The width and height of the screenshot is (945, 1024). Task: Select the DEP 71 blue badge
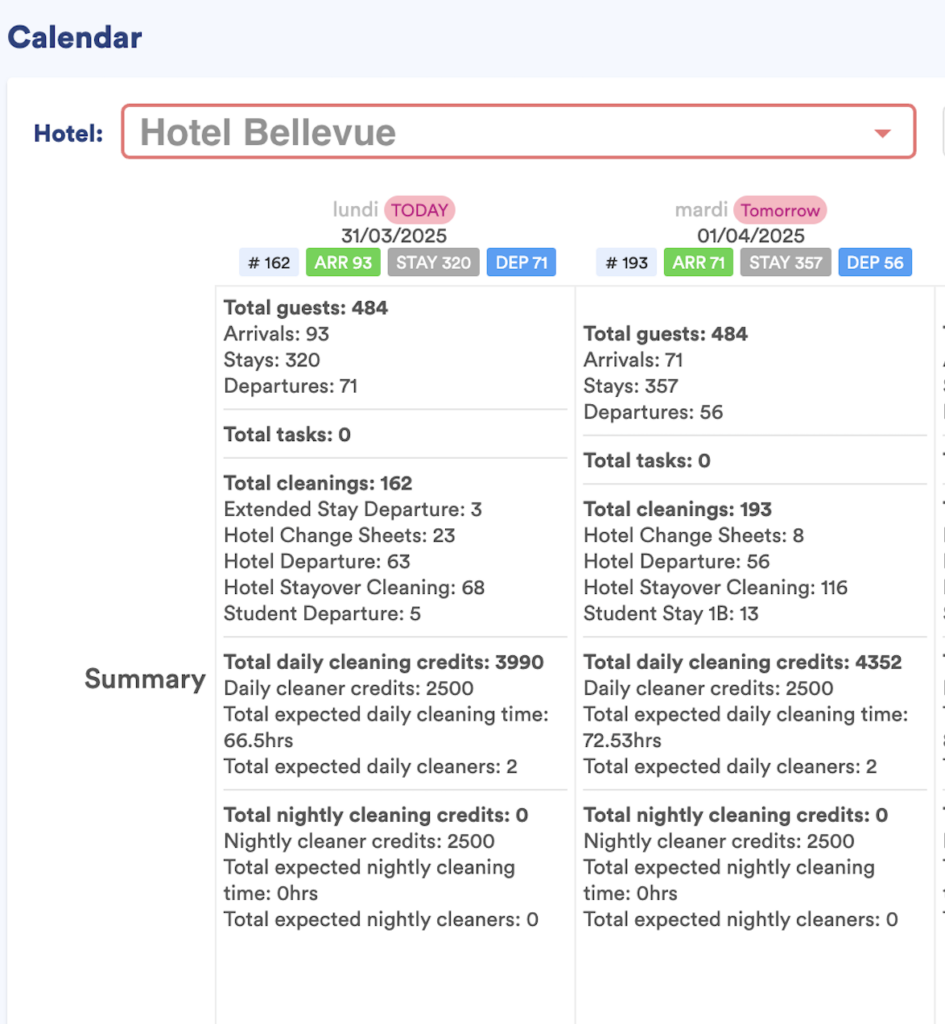coord(521,263)
